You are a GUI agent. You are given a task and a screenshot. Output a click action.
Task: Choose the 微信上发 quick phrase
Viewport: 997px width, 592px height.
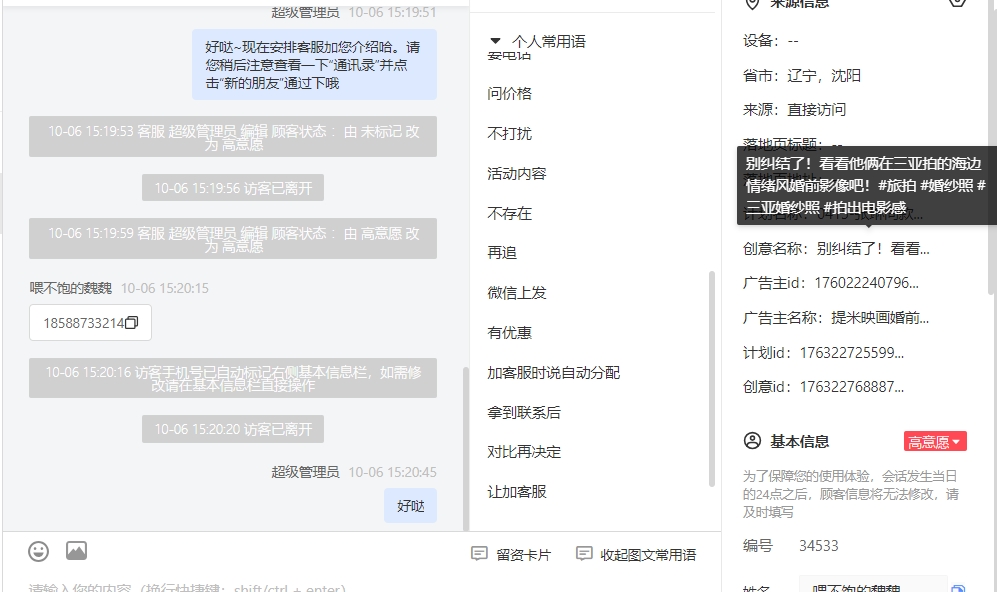click(517, 293)
